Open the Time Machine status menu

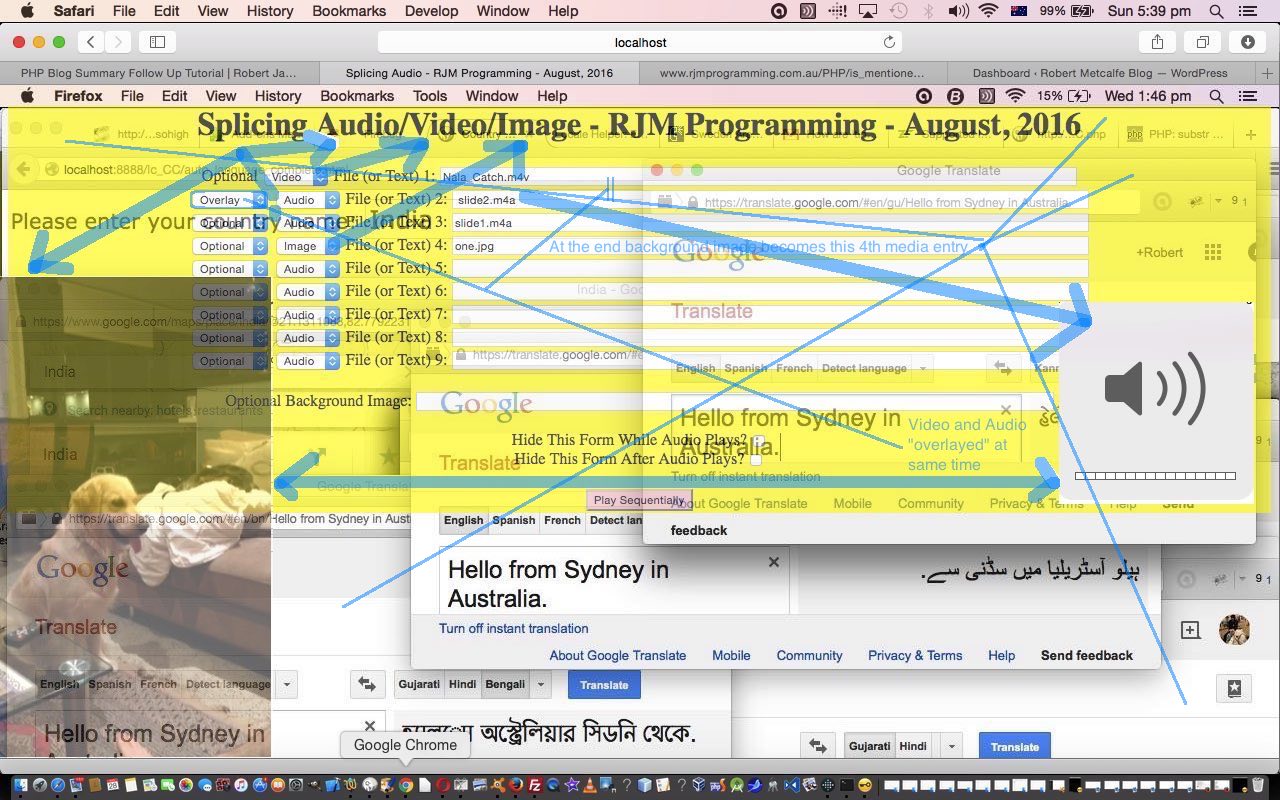[898, 11]
